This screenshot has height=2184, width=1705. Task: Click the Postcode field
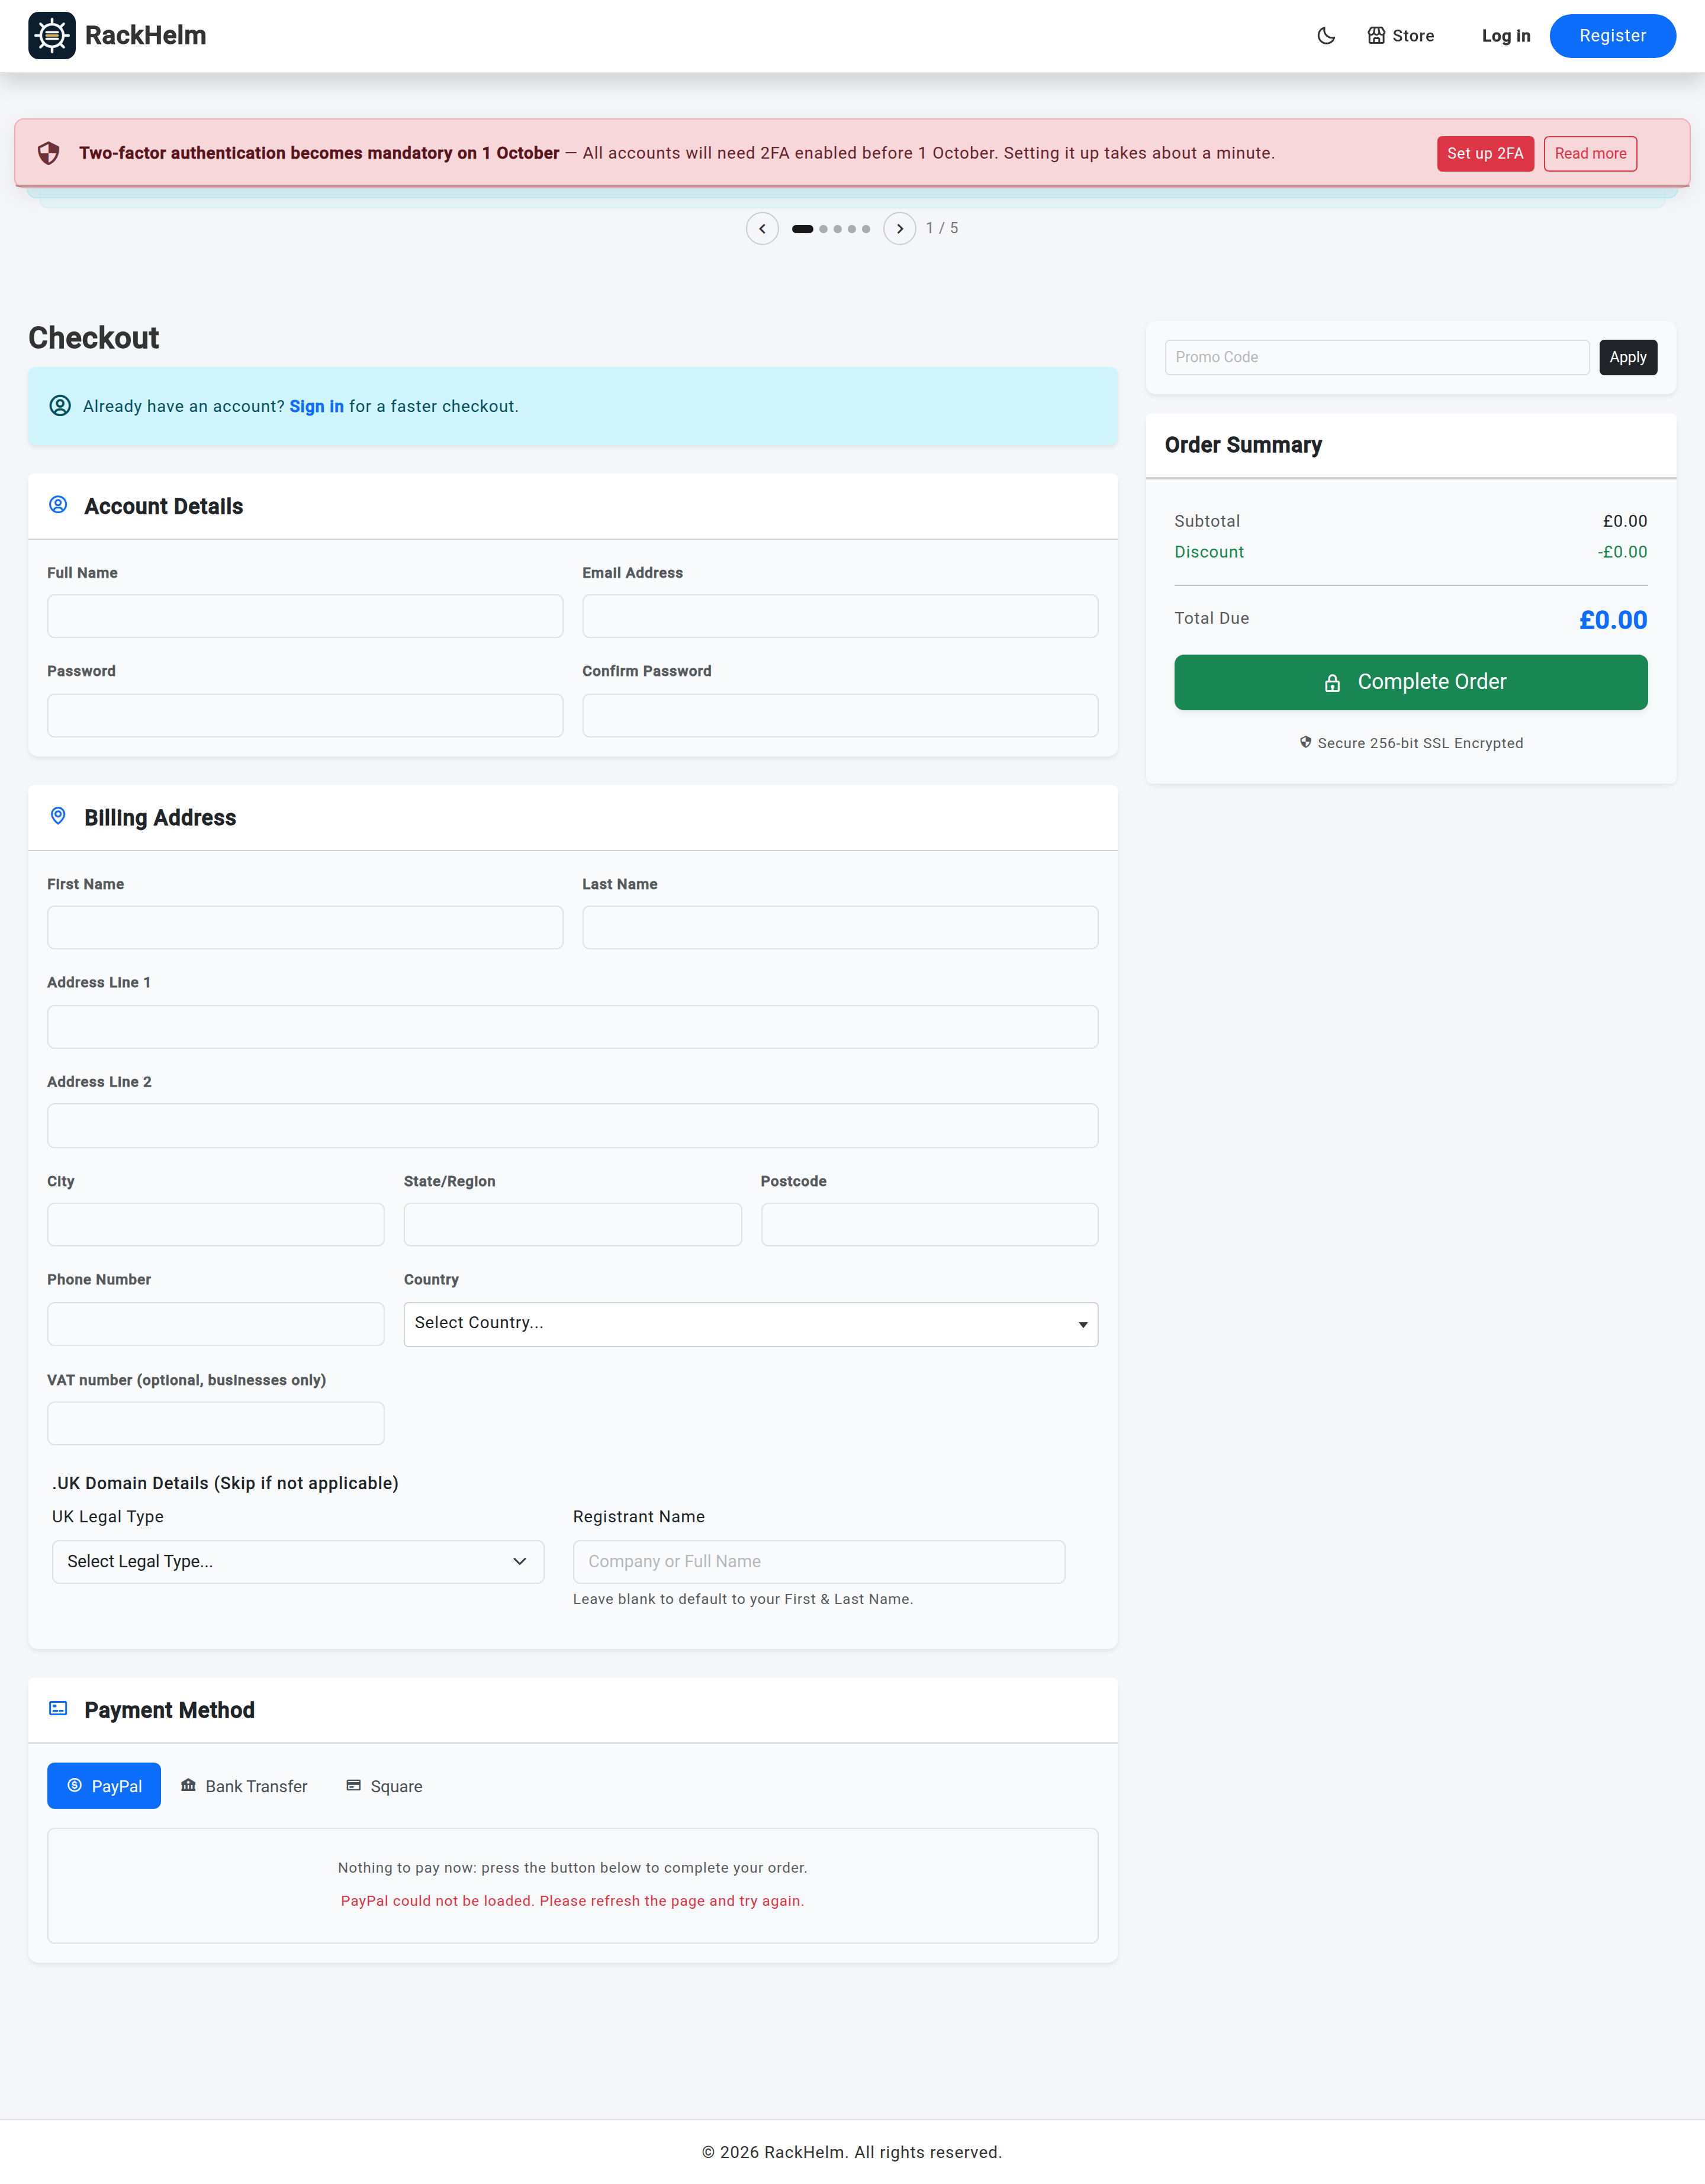pos(929,1224)
